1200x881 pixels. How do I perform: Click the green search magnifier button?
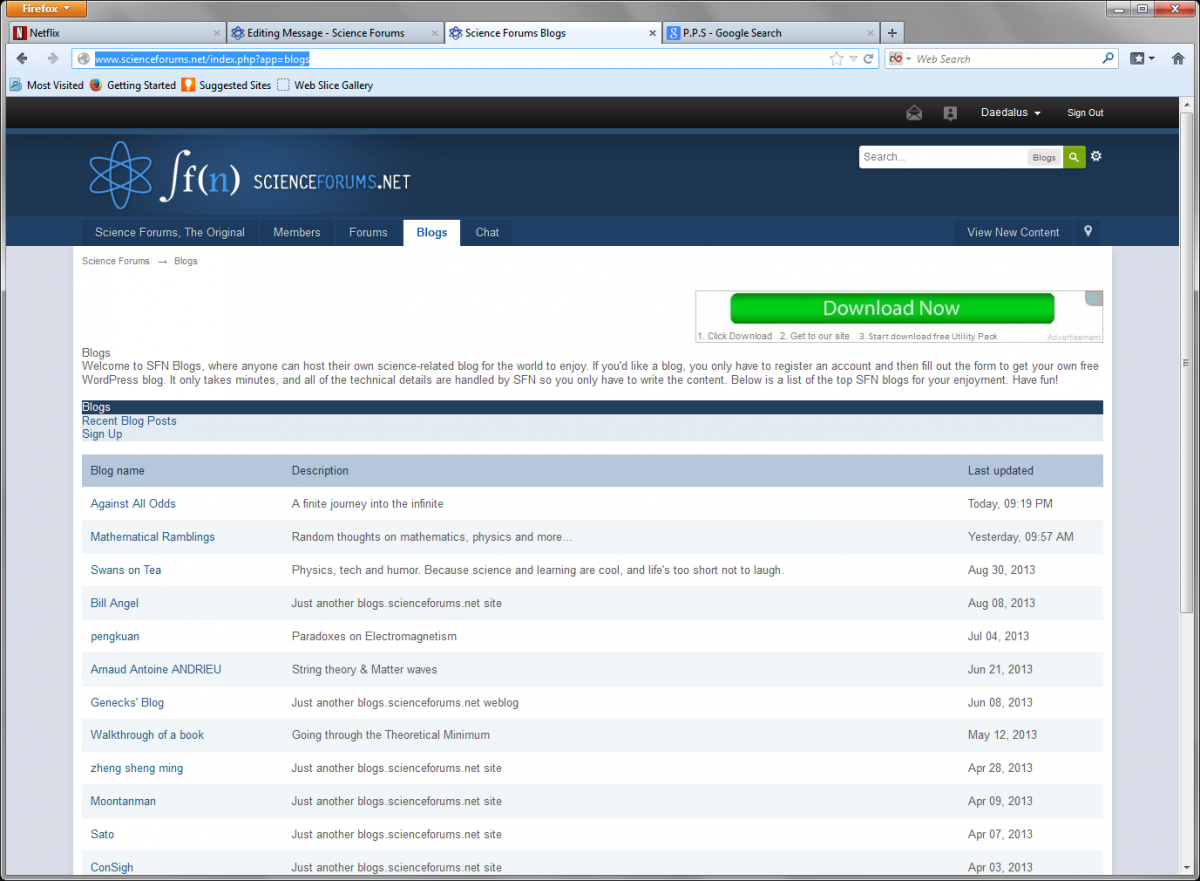tap(1073, 157)
